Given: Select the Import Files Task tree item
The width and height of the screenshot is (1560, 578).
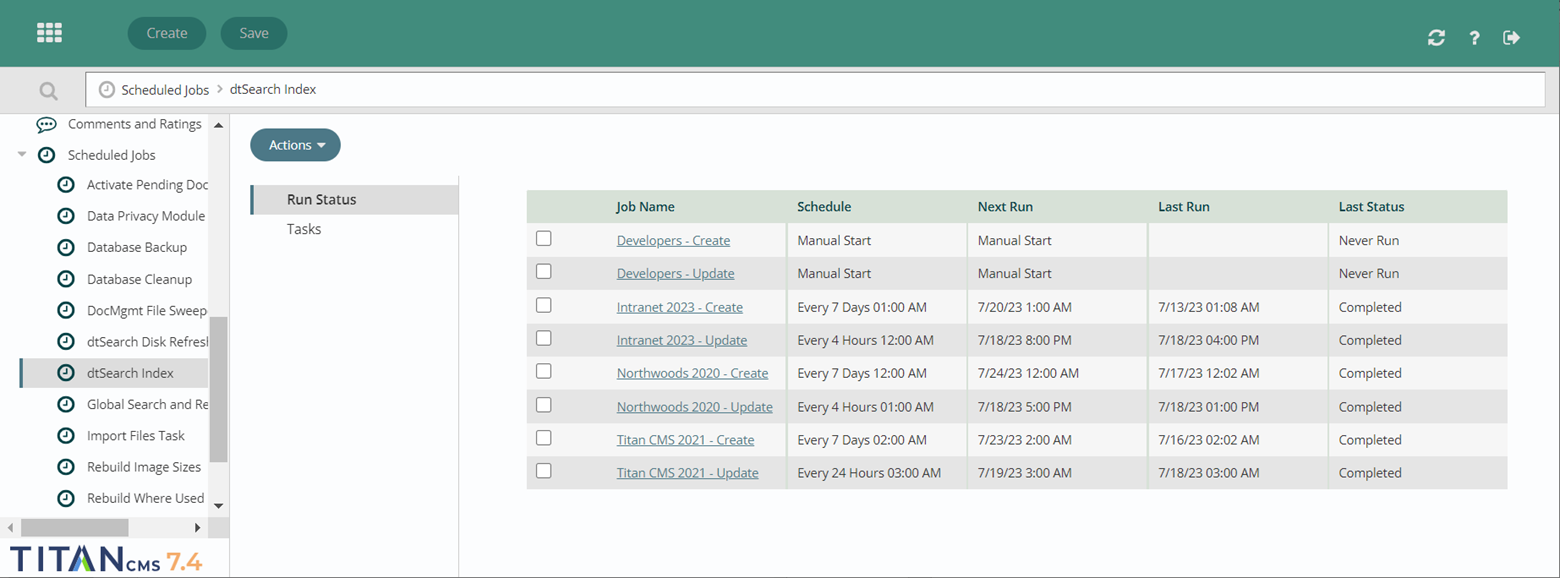Looking at the screenshot, I should coord(136,435).
